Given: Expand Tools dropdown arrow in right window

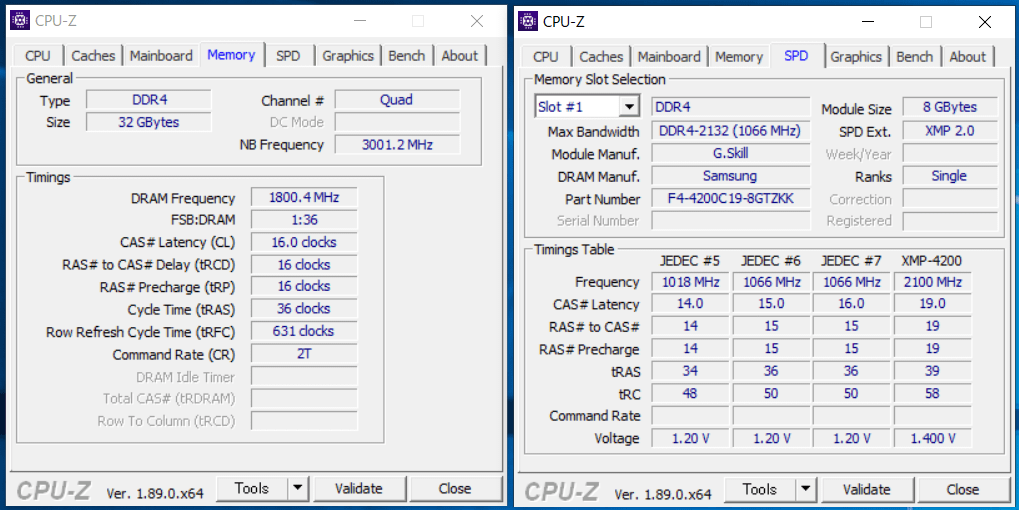Looking at the screenshot, I should point(805,489).
